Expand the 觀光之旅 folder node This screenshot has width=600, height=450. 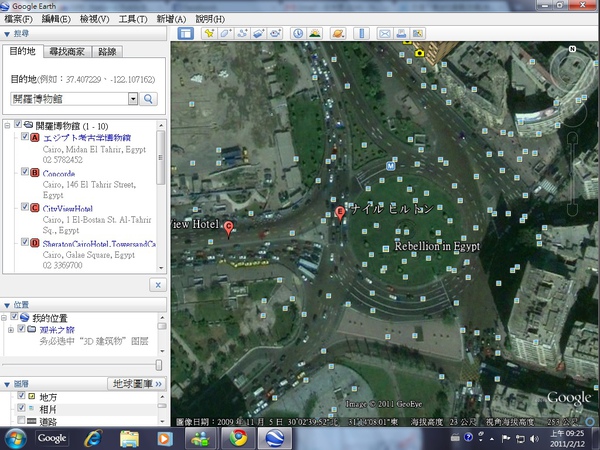tap(11, 329)
